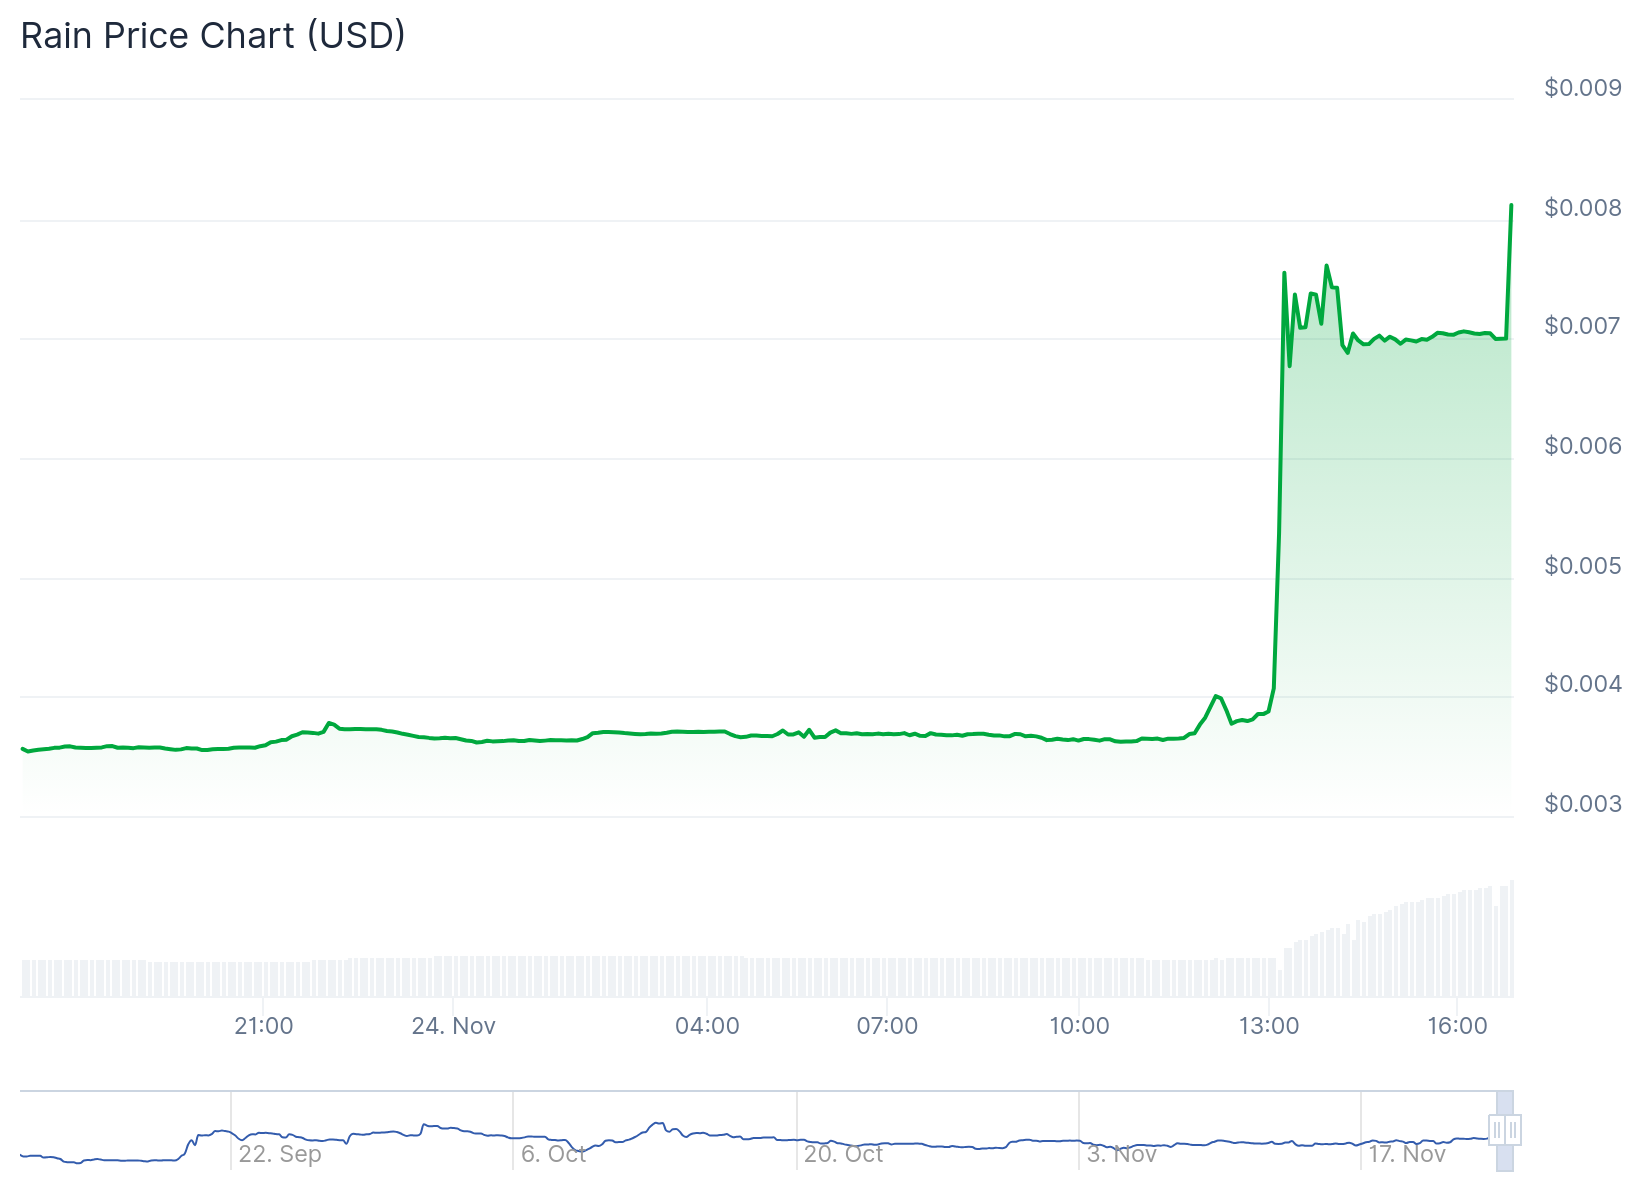The width and height of the screenshot is (1644, 1200).
Task: Click the $0.008 price axis label
Action: (1583, 208)
